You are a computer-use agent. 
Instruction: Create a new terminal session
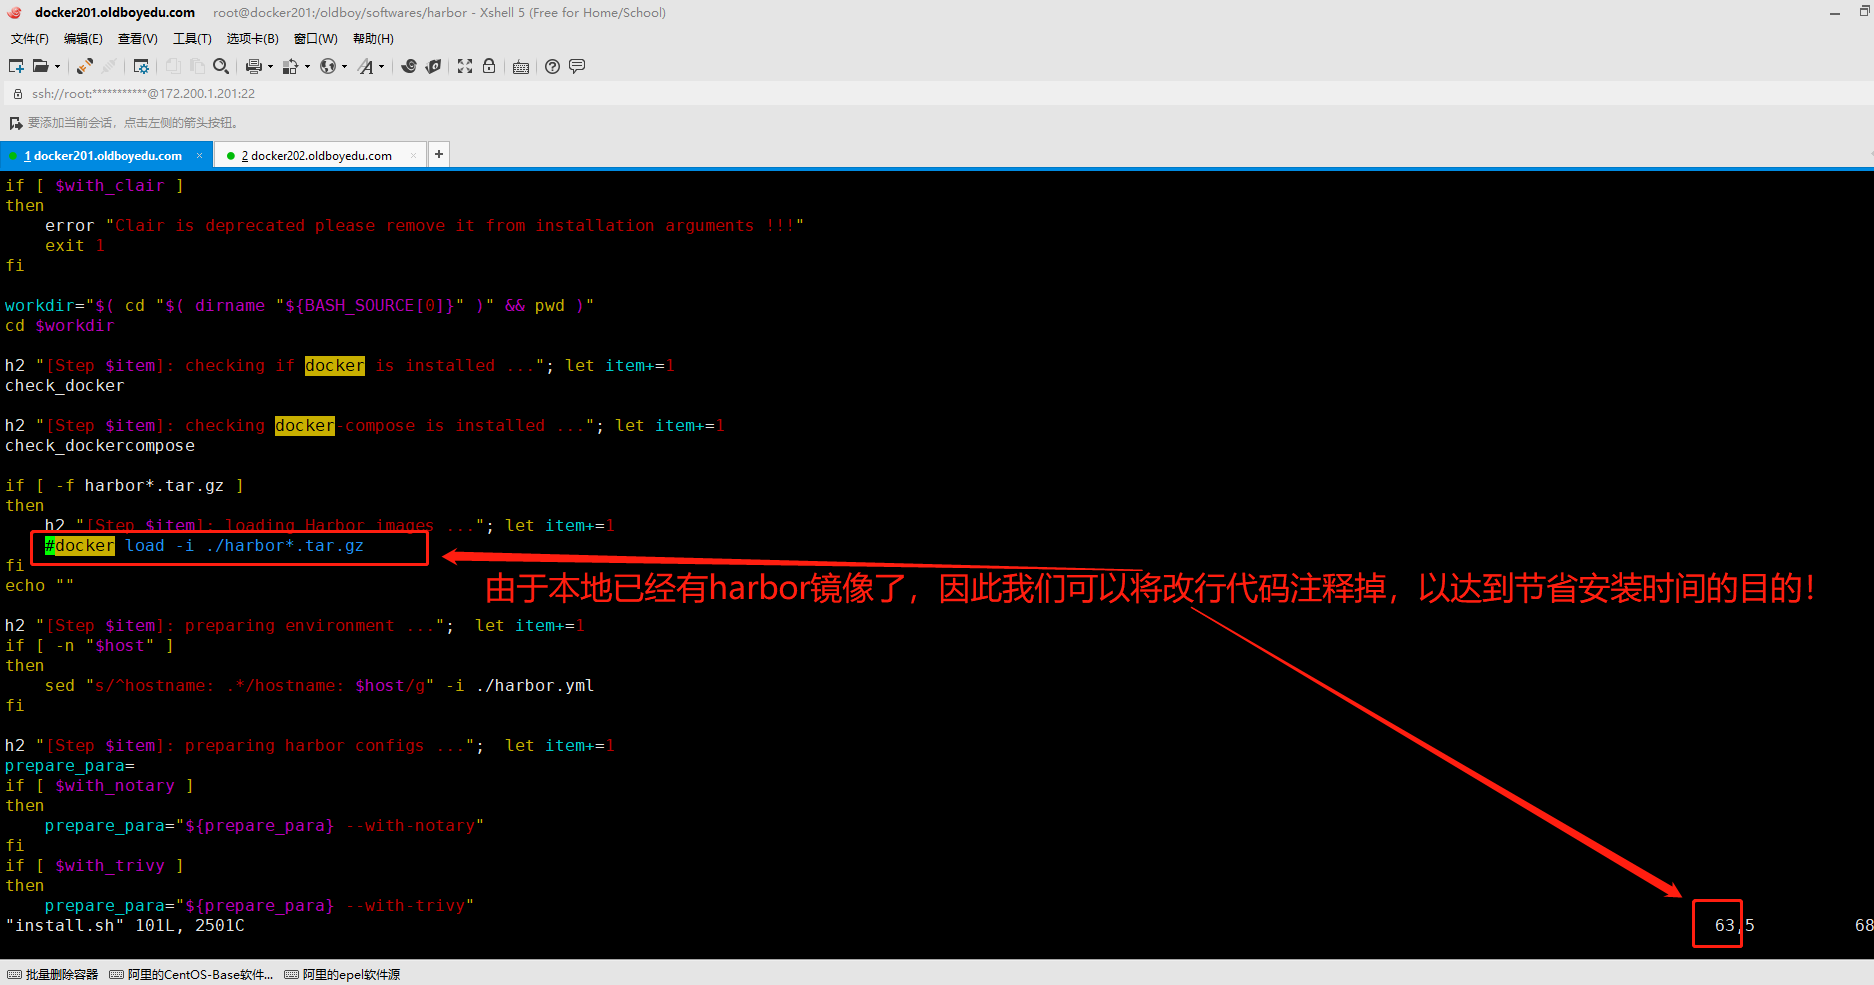(16, 66)
